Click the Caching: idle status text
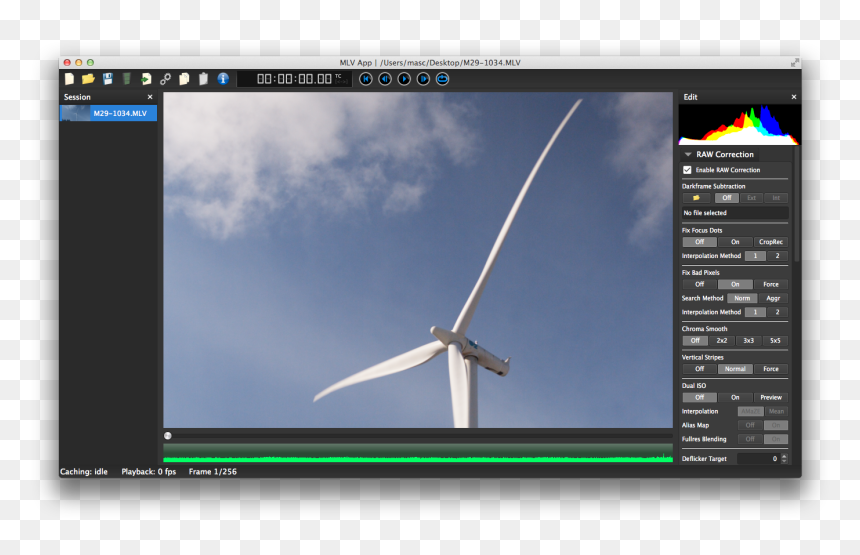This screenshot has height=555, width=860. 84,472
